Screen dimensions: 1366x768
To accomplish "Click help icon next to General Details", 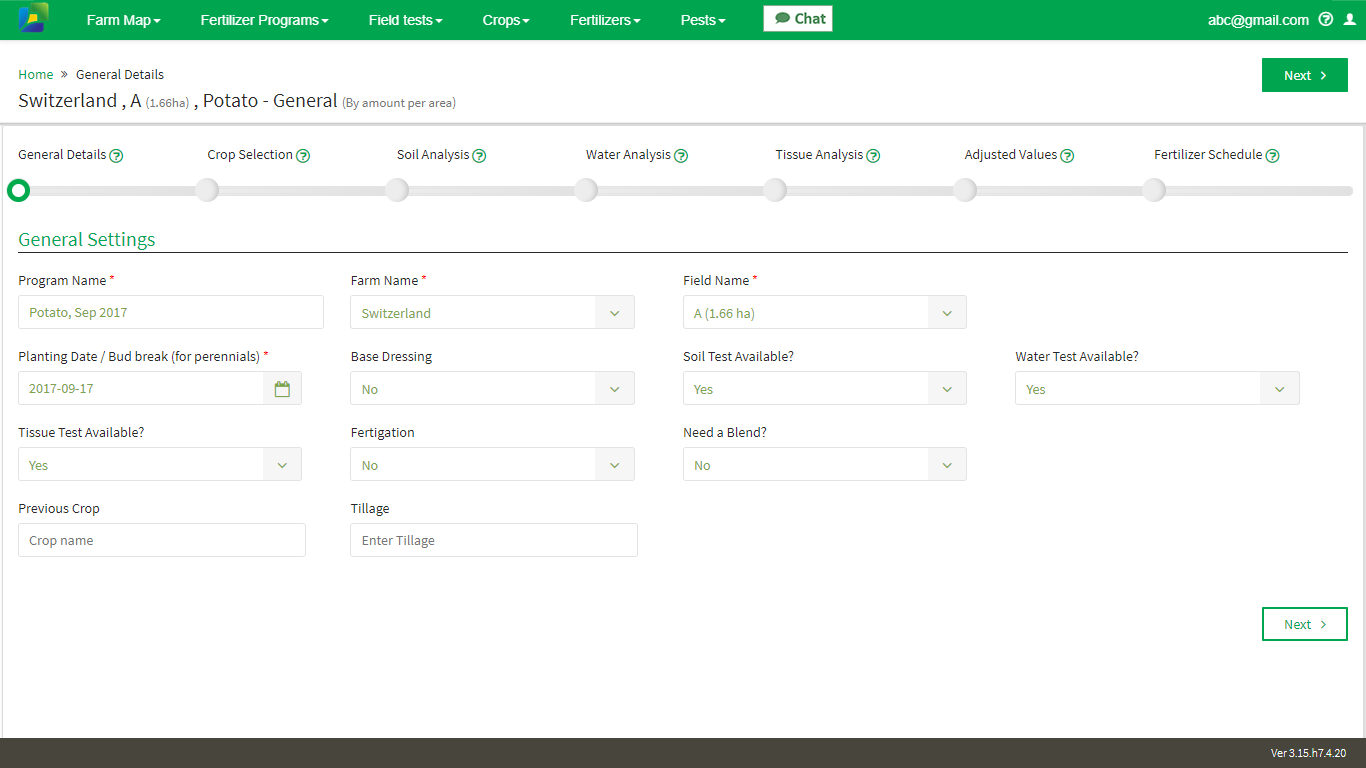I will [116, 156].
